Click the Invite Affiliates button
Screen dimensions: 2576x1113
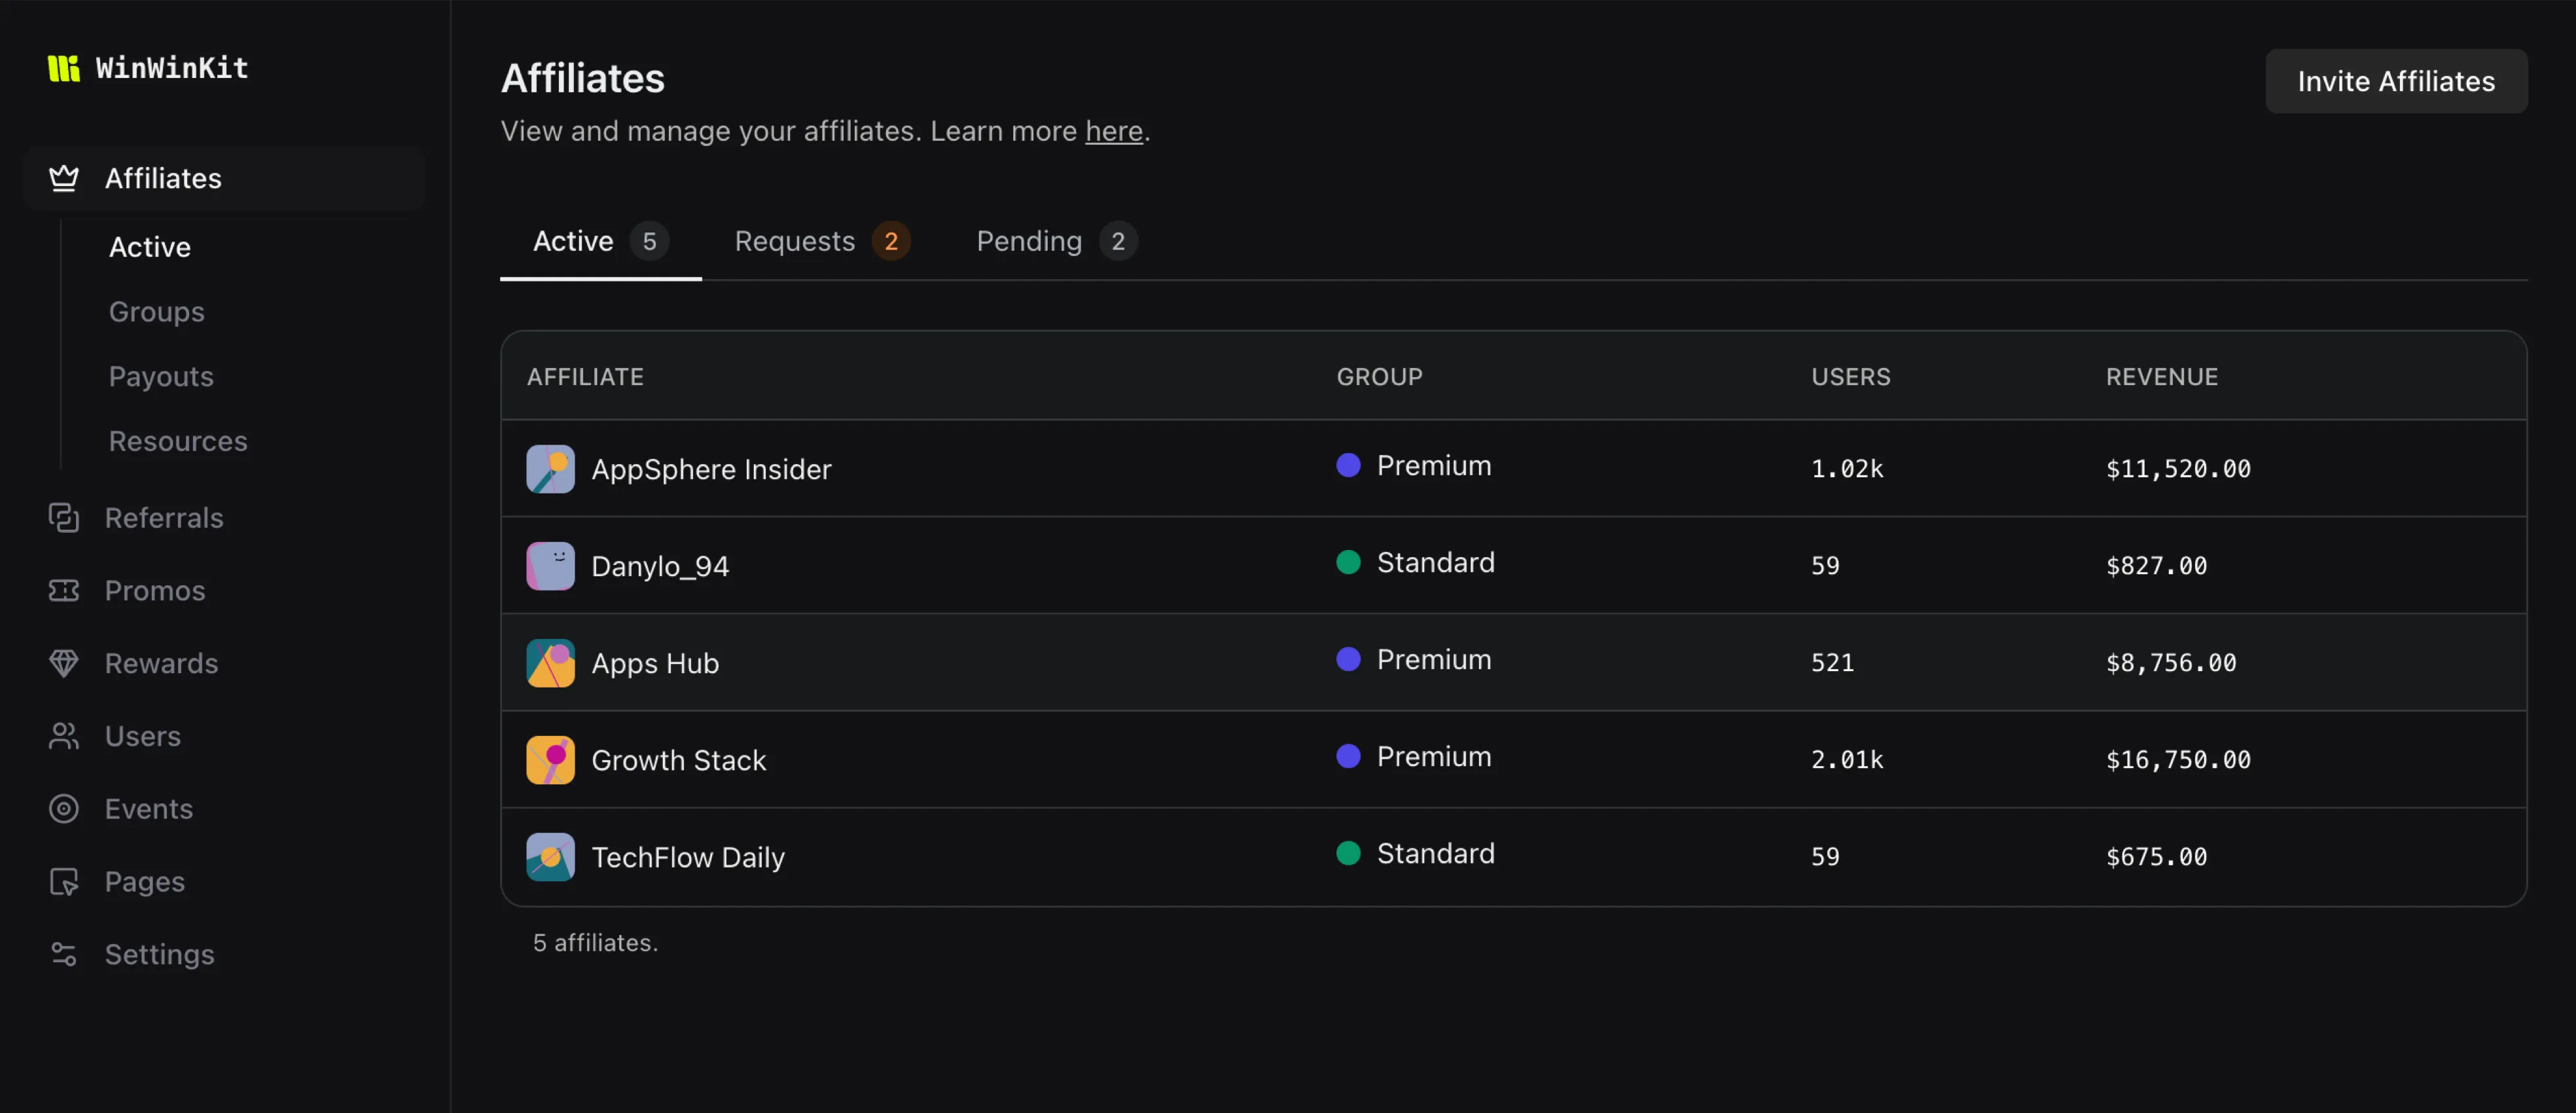tap(2396, 81)
